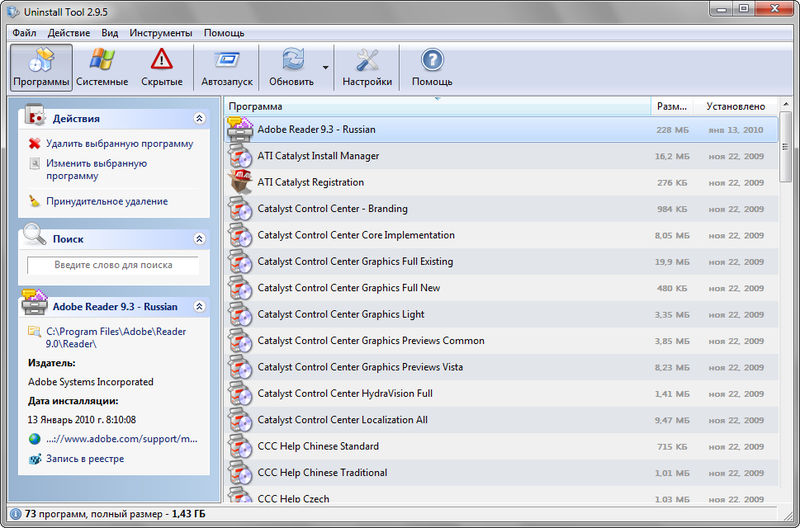Select Catalyst Control Center Core Implementation
This screenshot has width=800, height=528.
click(502, 235)
